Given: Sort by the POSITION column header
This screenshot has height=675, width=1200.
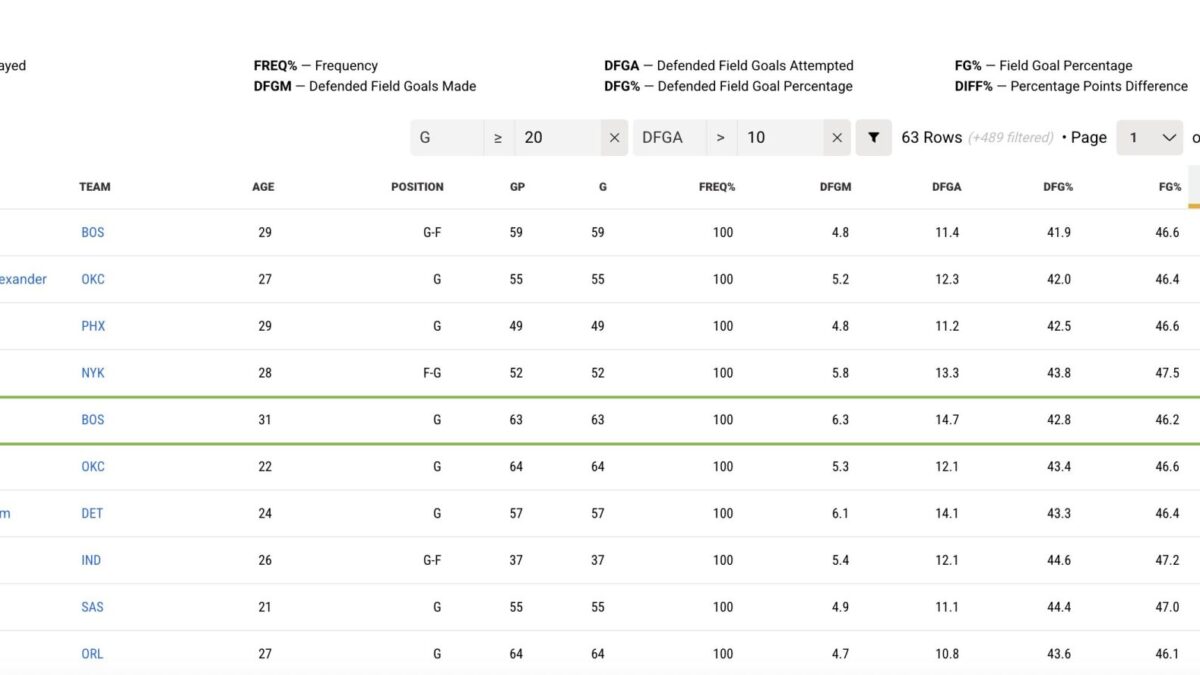Looking at the screenshot, I should pos(417,187).
